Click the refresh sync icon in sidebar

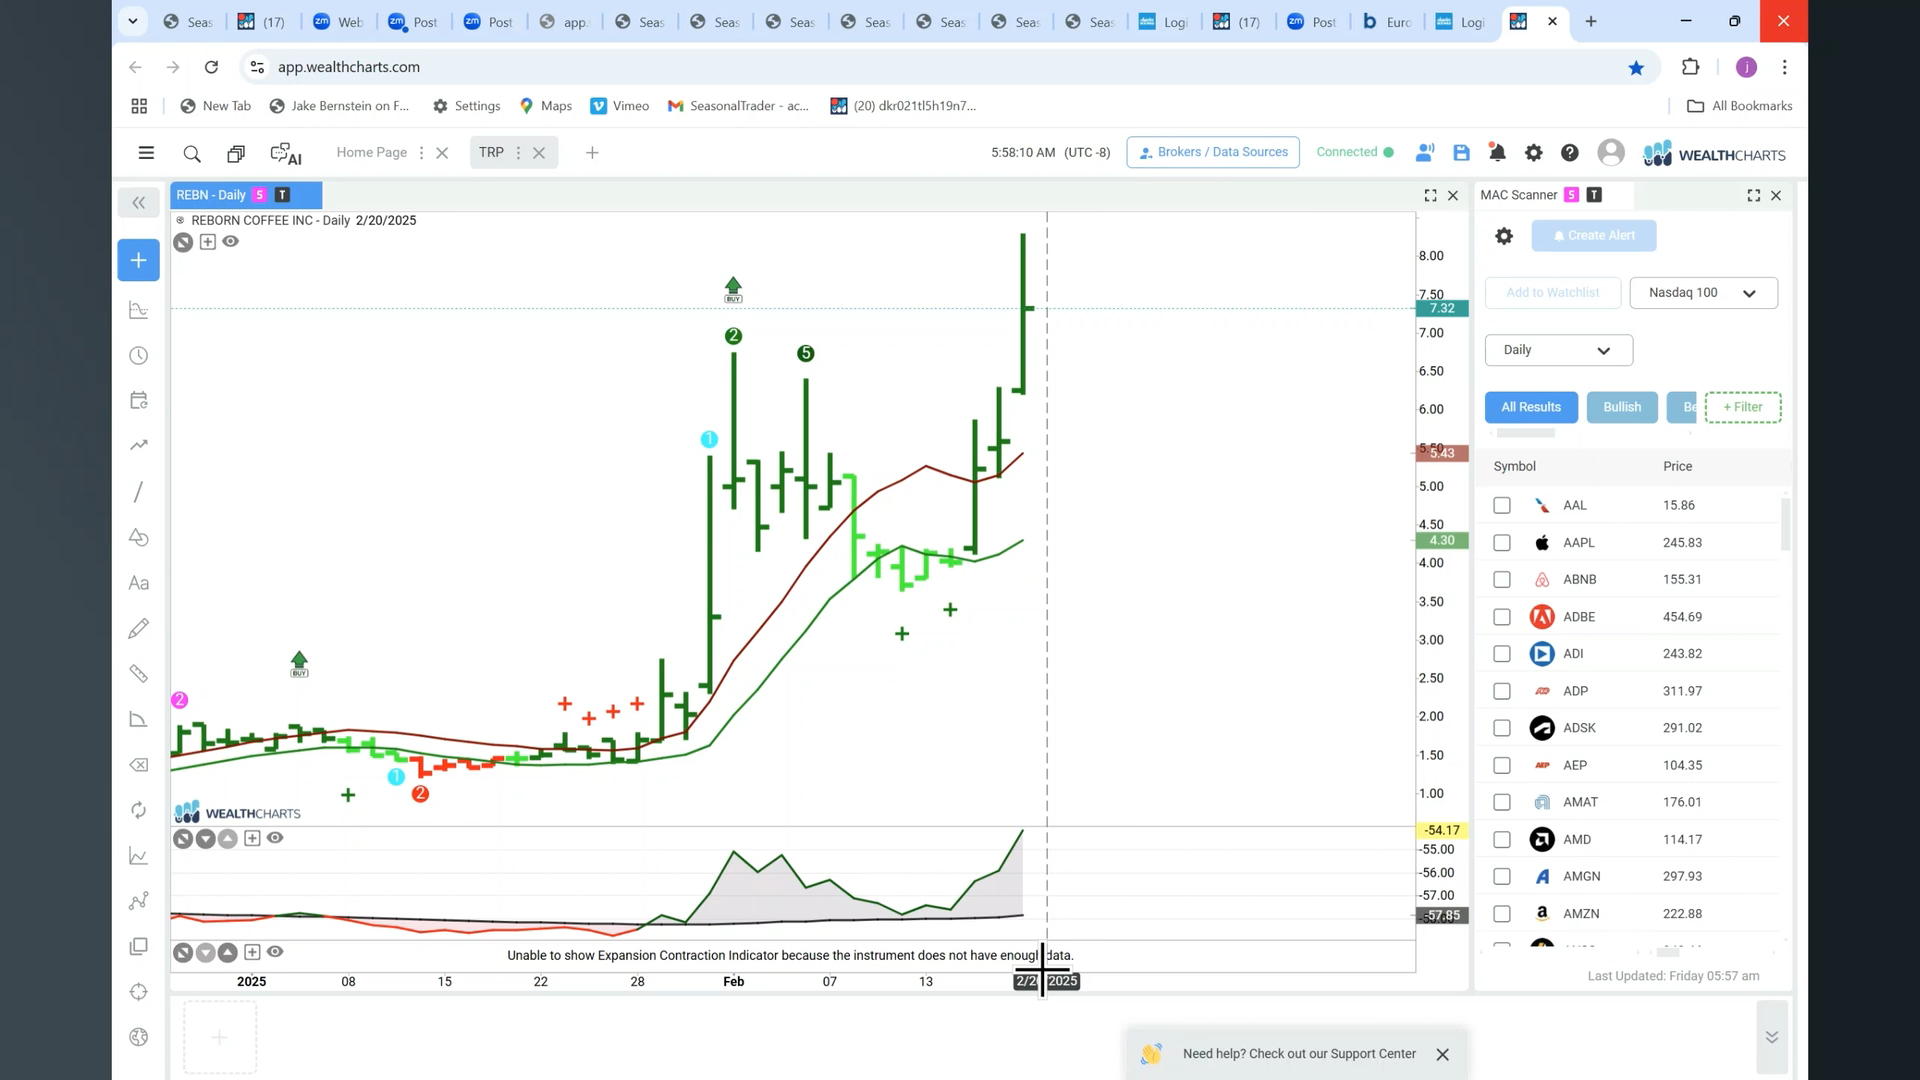[139, 810]
